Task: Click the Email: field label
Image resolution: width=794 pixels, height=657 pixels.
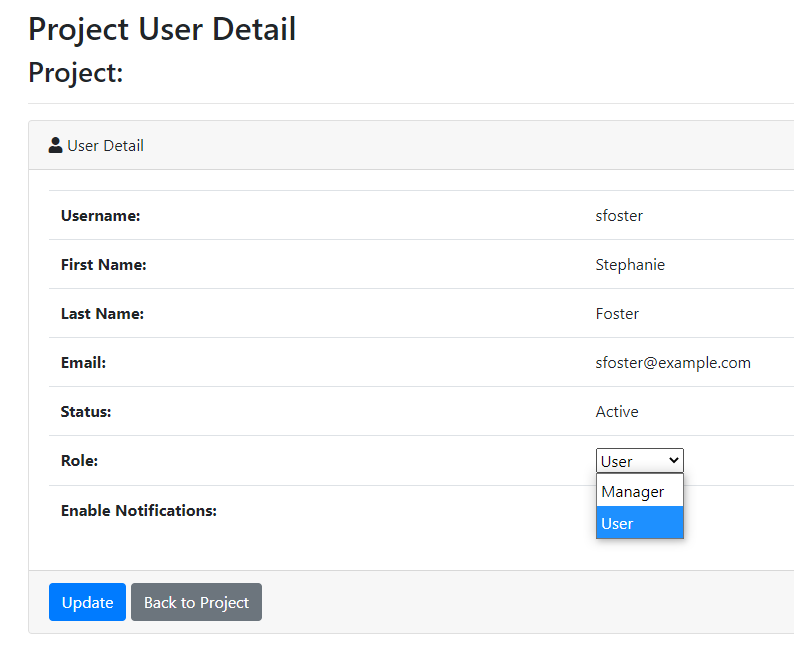Action: click(83, 363)
